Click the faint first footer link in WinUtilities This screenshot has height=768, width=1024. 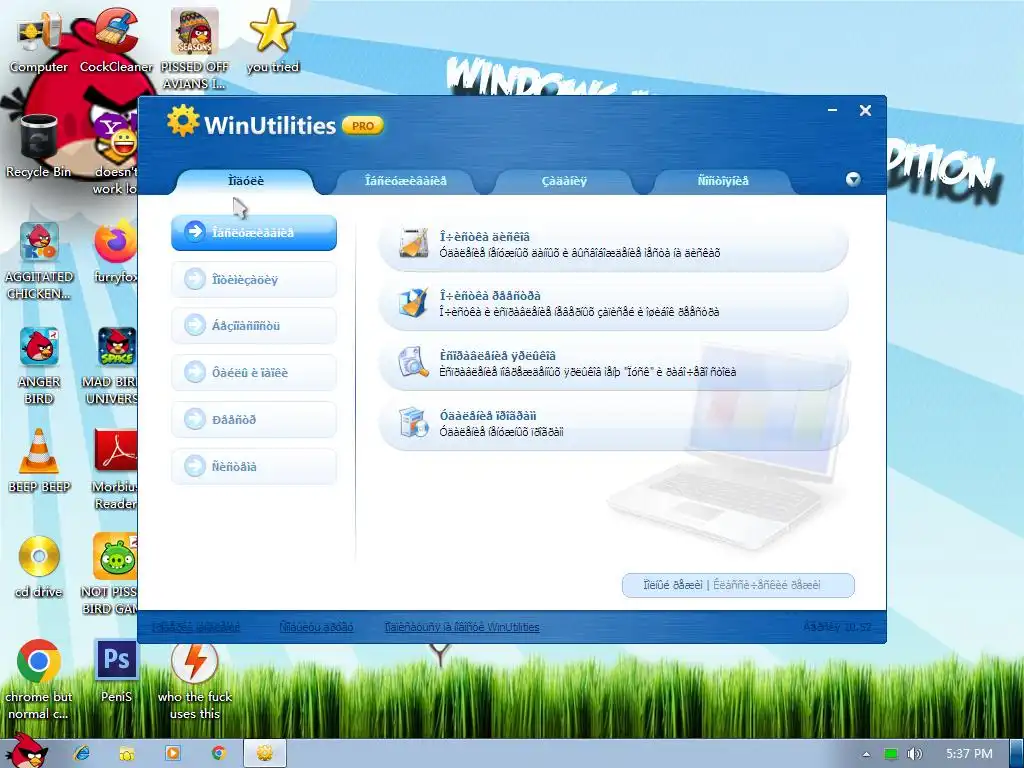pyautogui.click(x=196, y=627)
